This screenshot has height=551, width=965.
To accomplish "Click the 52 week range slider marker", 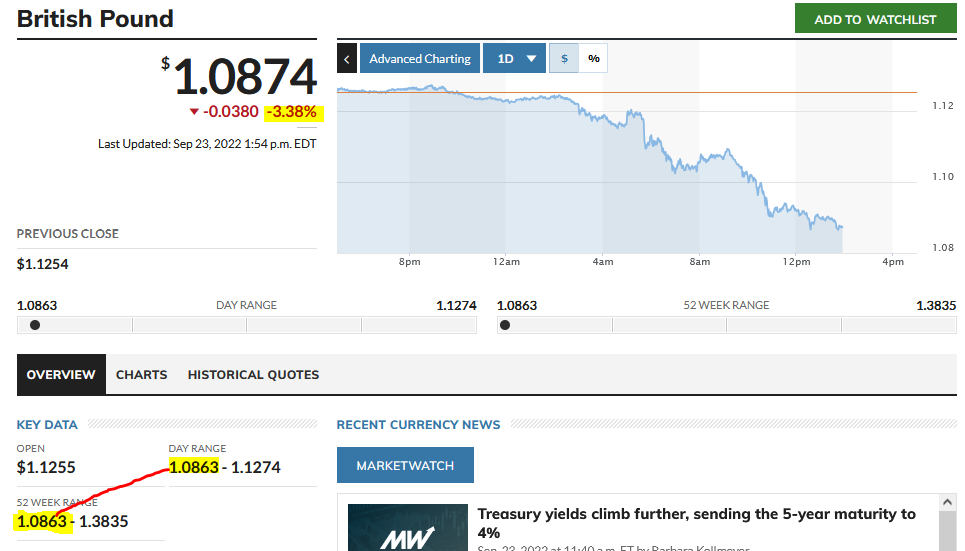I will click(505, 325).
